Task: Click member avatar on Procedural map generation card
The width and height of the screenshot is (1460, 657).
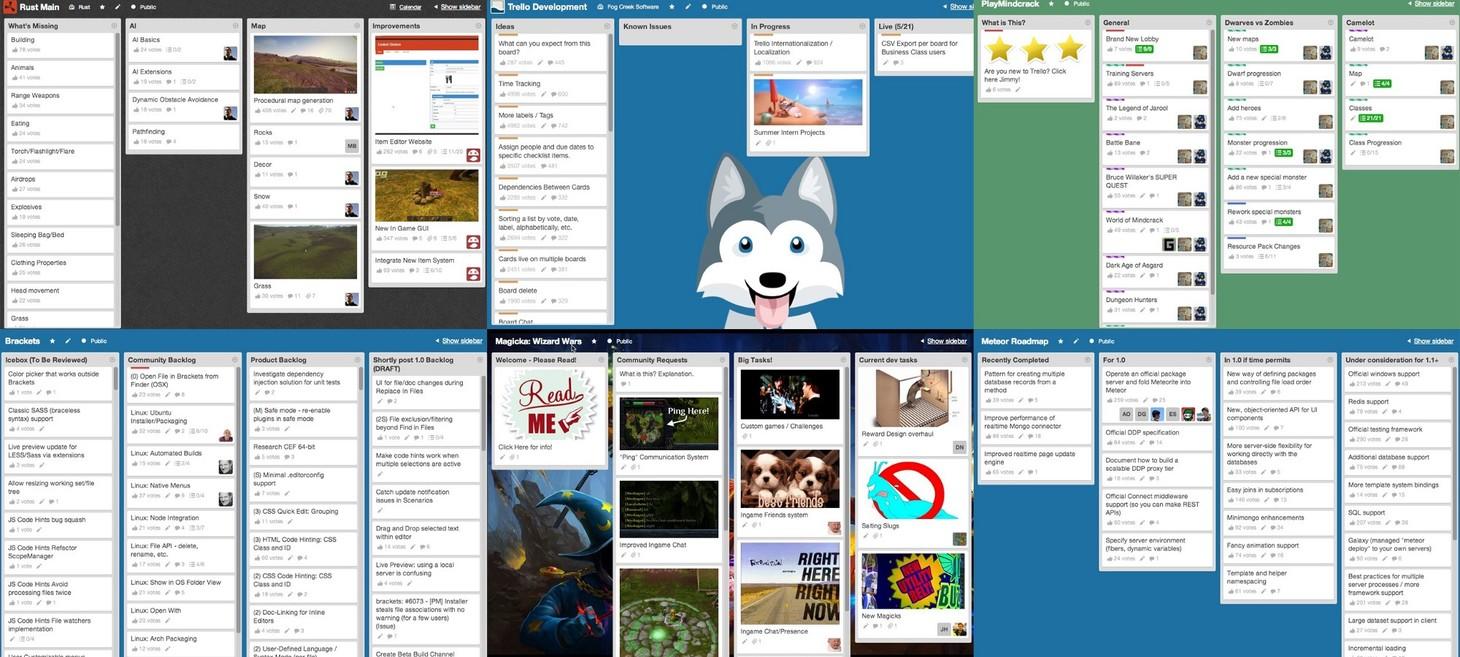Action: click(352, 114)
